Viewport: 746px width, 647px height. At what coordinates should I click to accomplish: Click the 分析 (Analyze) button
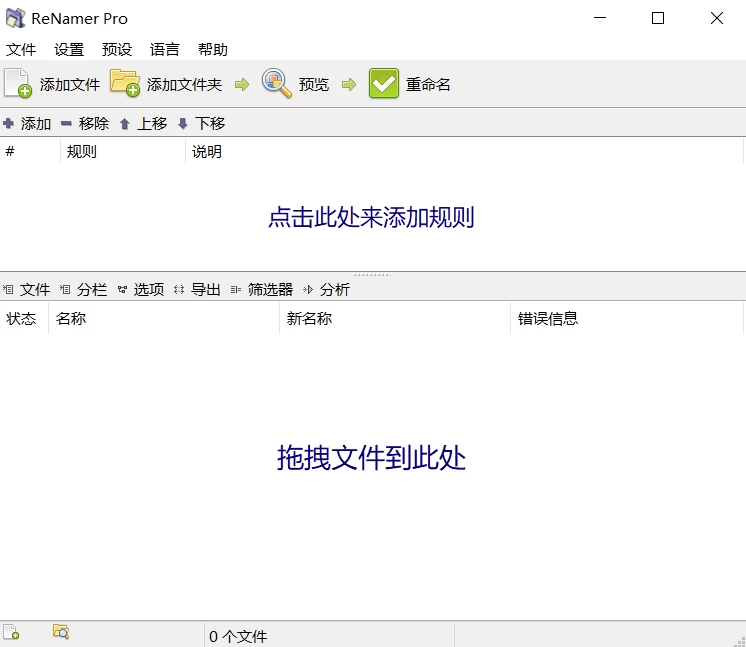327,290
